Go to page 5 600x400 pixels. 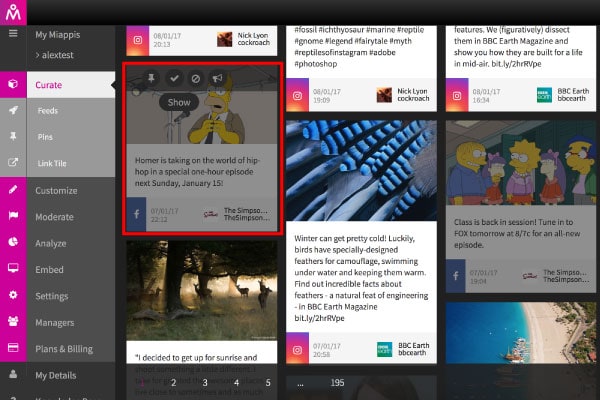(x=268, y=382)
